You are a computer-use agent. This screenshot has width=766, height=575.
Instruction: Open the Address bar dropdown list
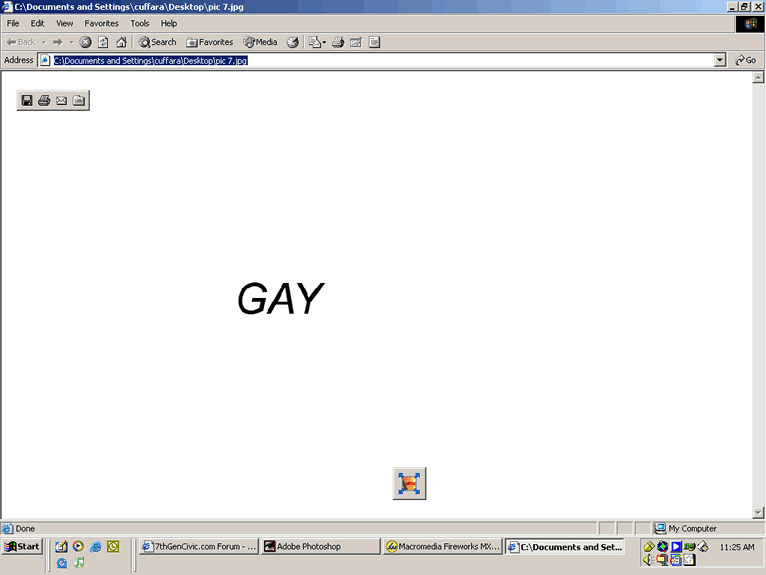(x=720, y=60)
